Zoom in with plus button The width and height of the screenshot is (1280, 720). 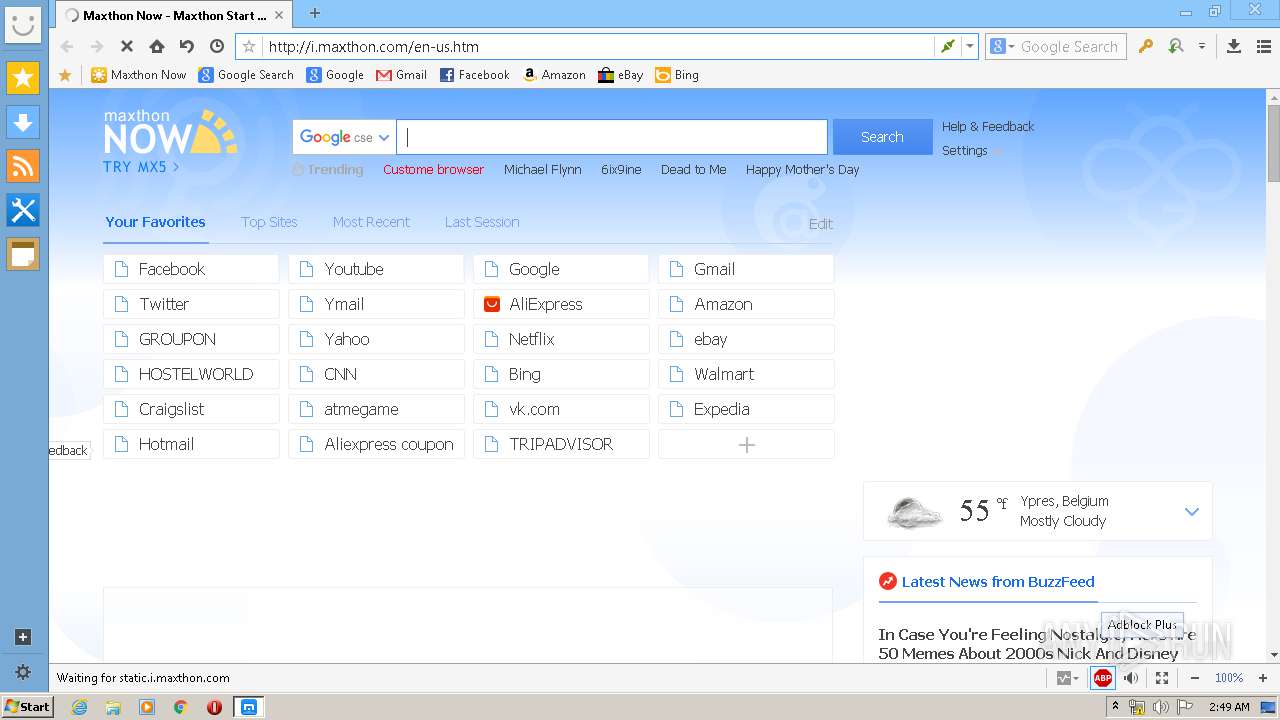(1263, 678)
